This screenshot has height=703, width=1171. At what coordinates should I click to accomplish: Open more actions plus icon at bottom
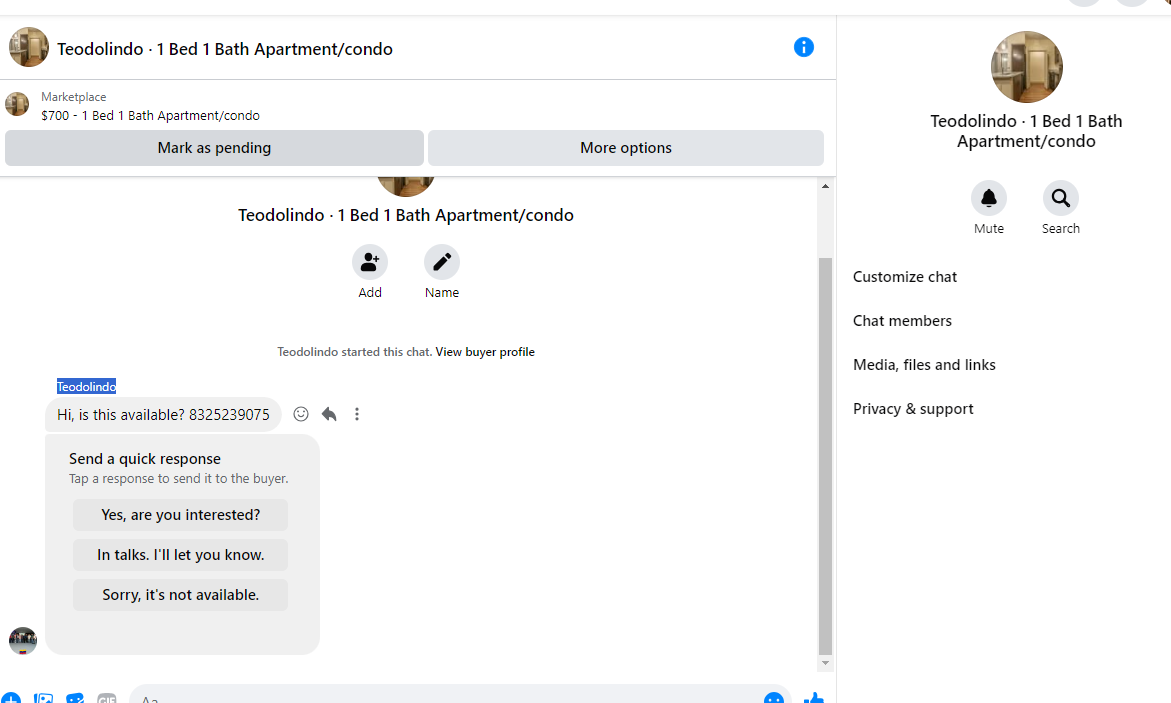(10, 699)
